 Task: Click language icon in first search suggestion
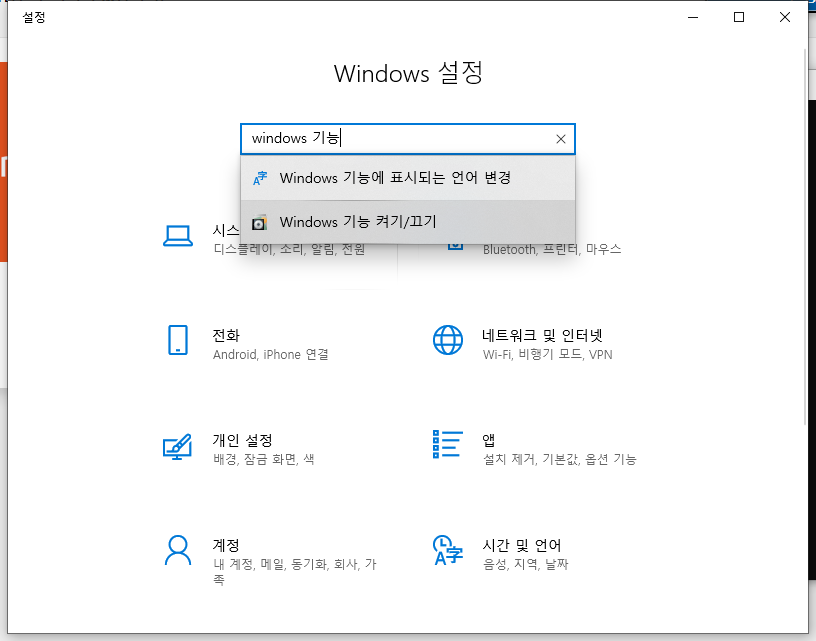(260, 178)
